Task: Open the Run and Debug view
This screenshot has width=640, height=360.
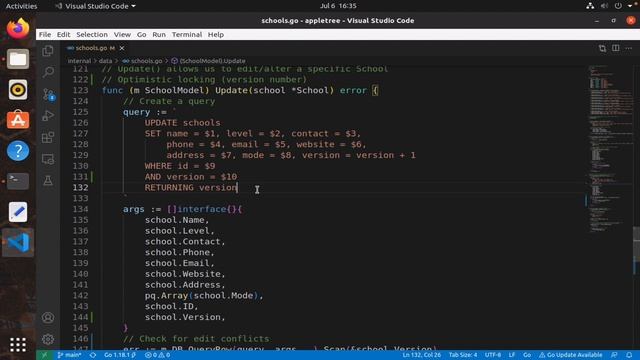Action: [48, 116]
